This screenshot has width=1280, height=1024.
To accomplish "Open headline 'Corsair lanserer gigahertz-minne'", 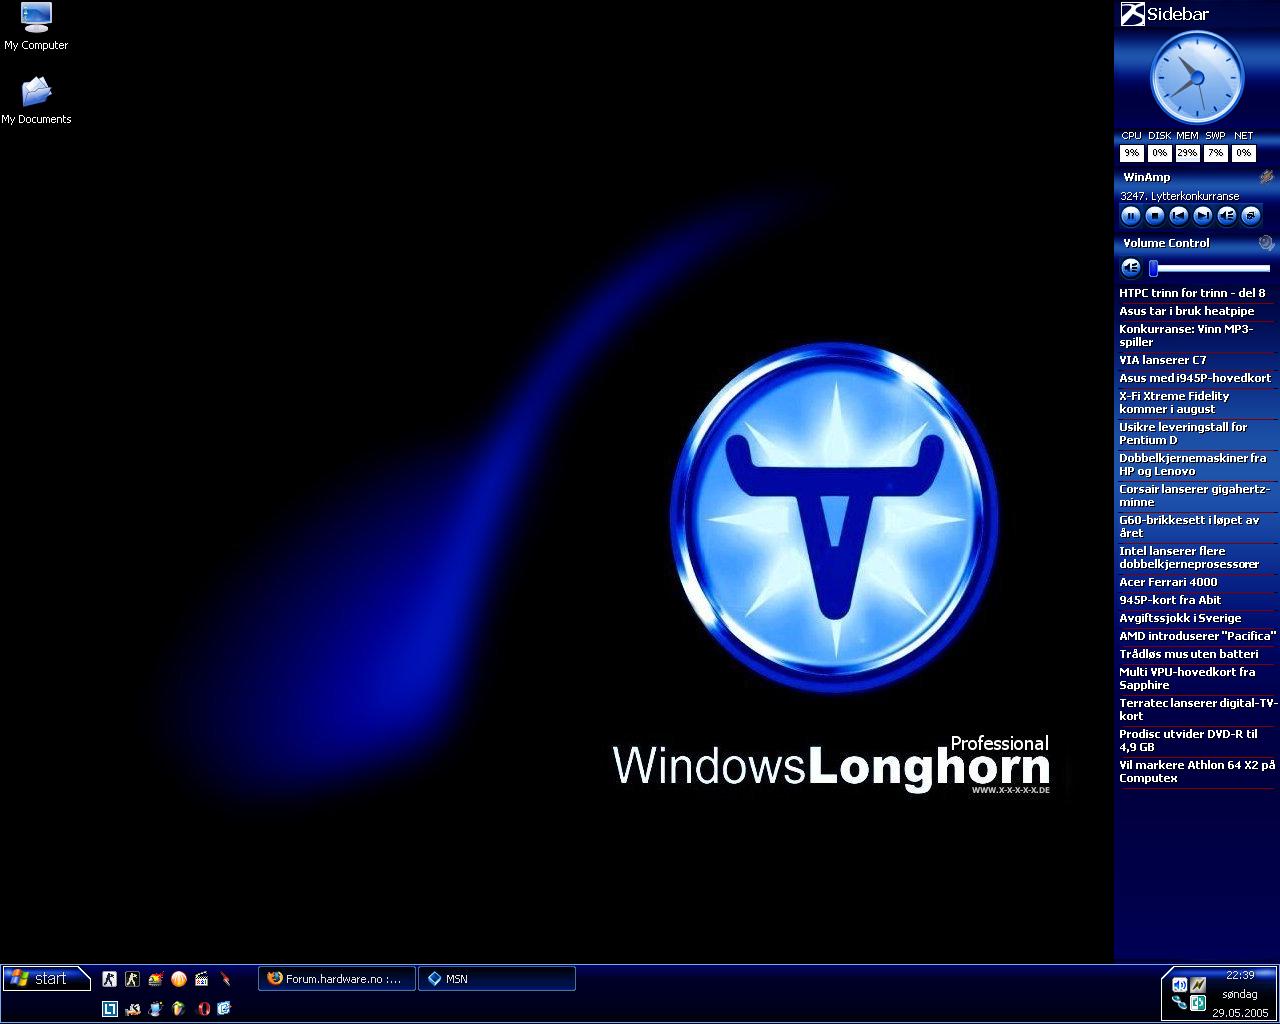I will 1194,495.
